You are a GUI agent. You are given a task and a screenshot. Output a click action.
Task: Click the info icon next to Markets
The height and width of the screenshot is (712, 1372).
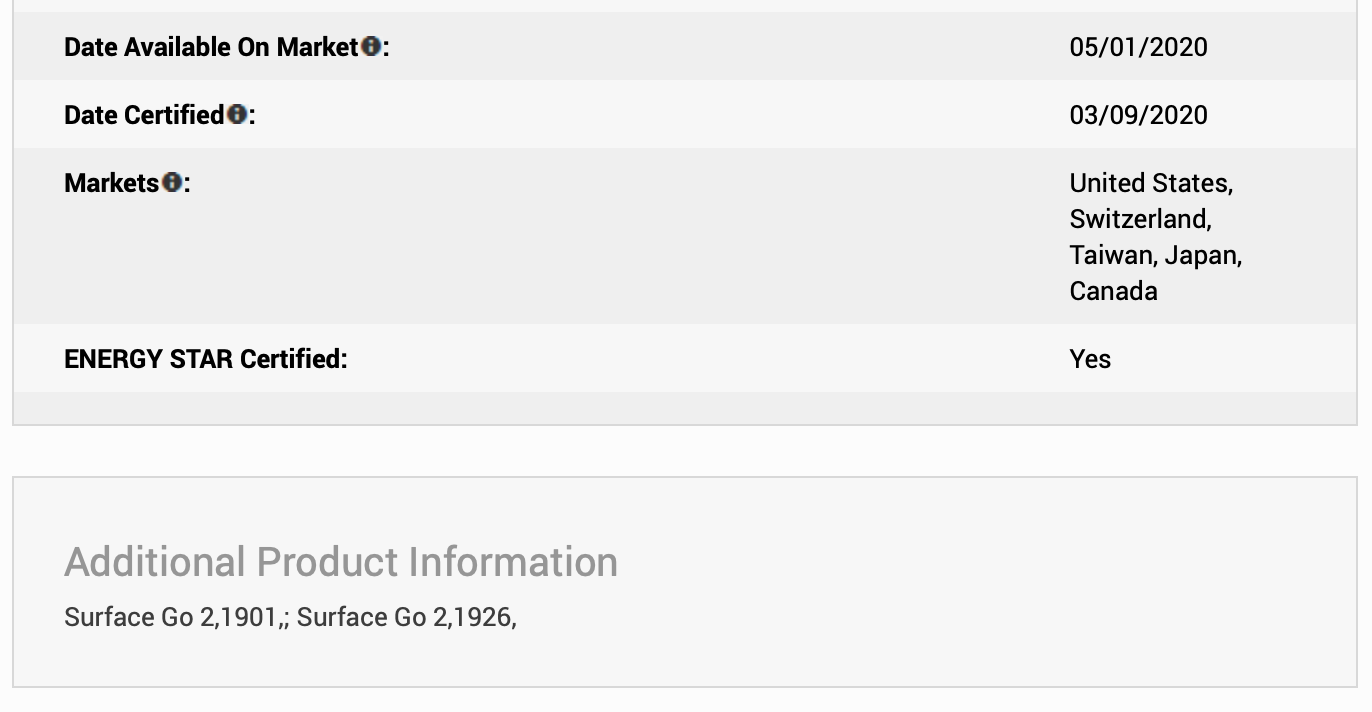(x=172, y=182)
